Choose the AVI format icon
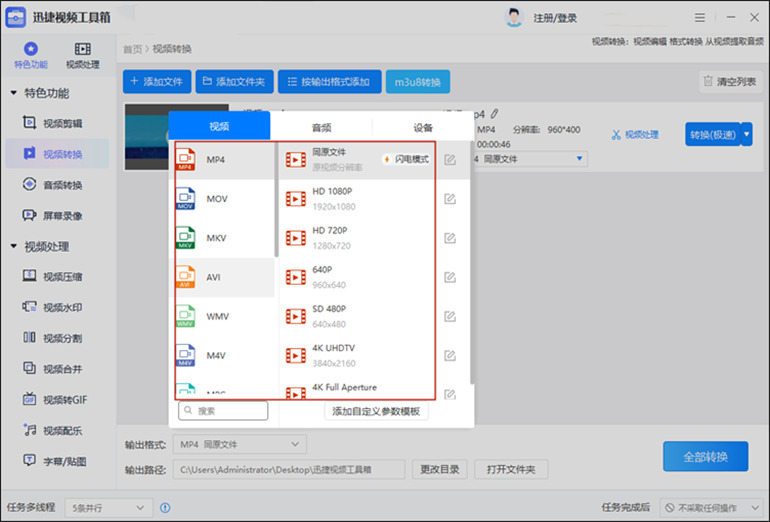This screenshot has height=522, width=770. (x=186, y=277)
